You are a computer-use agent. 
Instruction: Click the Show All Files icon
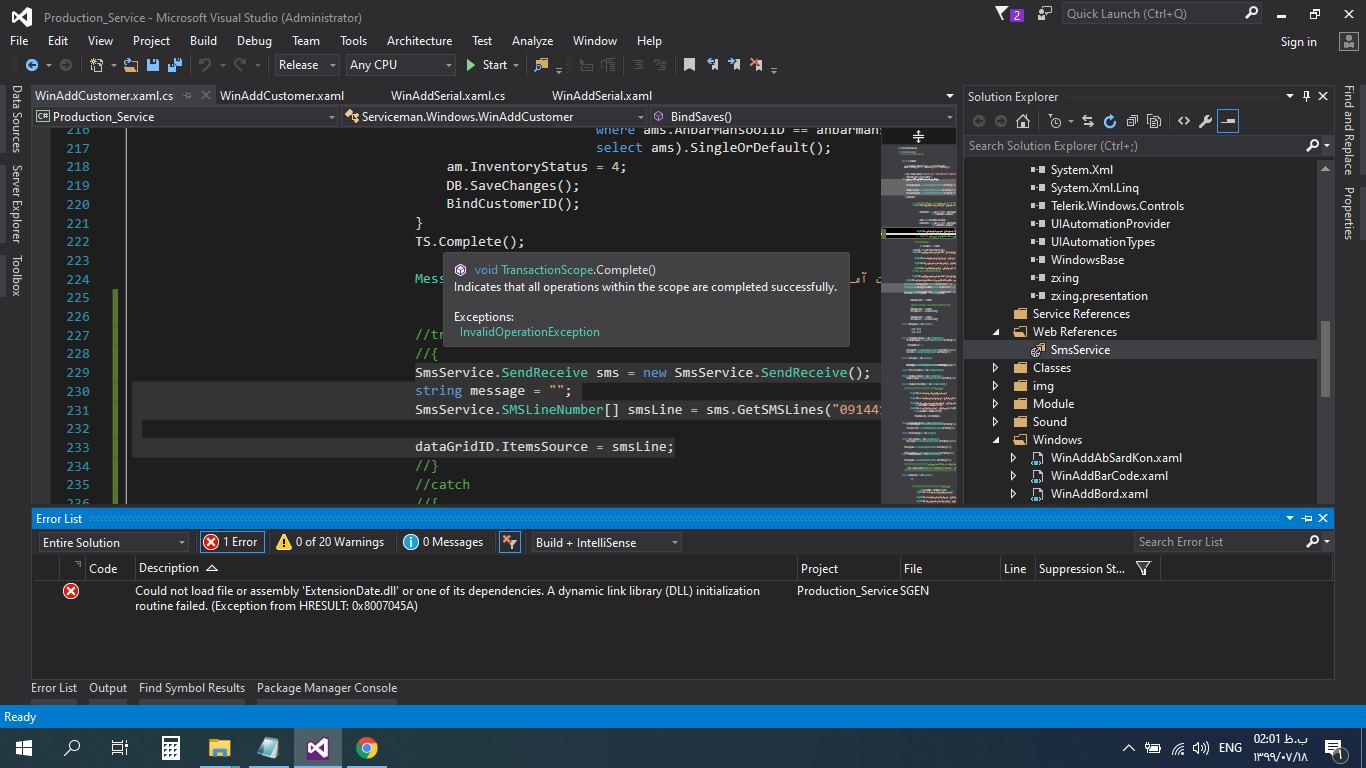1154,121
